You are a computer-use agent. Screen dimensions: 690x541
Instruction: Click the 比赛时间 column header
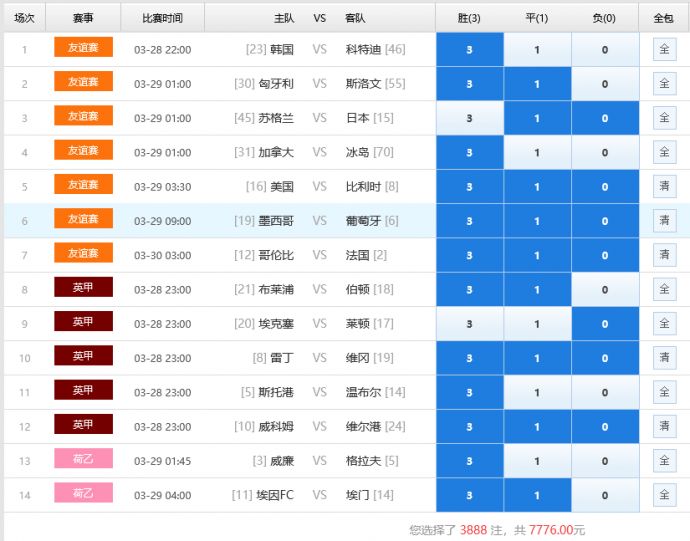point(162,18)
